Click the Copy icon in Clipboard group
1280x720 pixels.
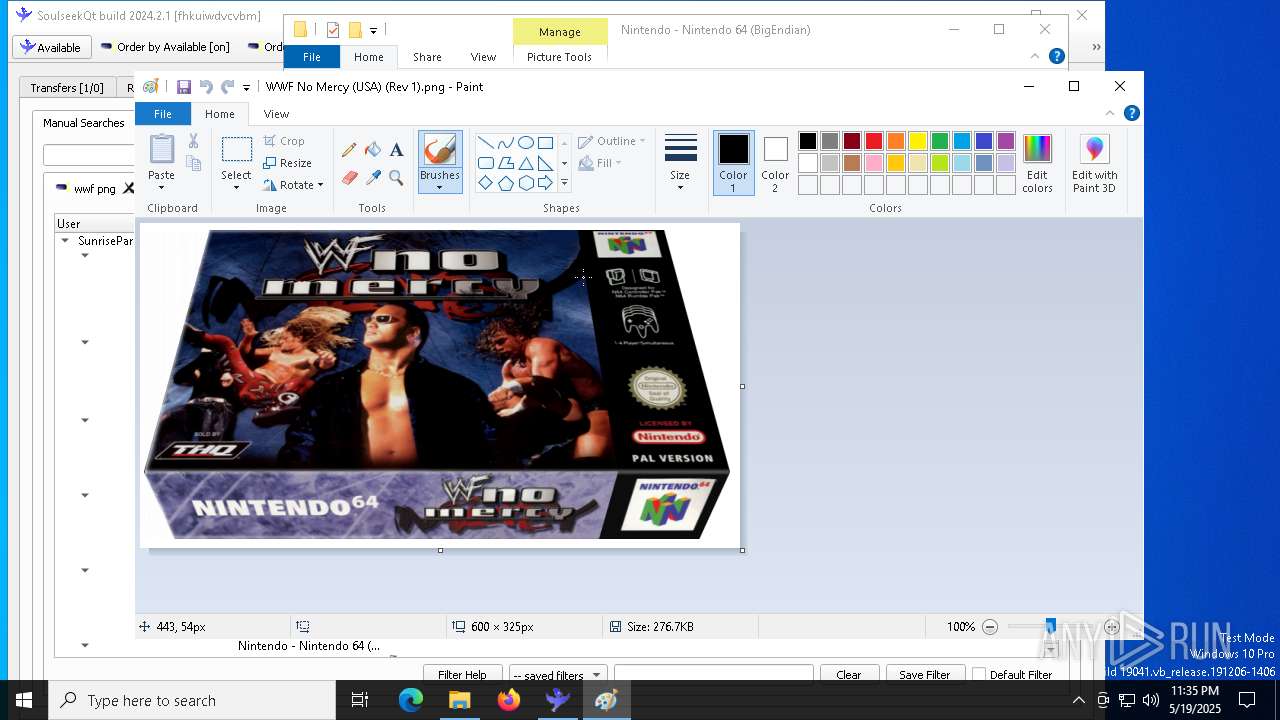click(193, 163)
